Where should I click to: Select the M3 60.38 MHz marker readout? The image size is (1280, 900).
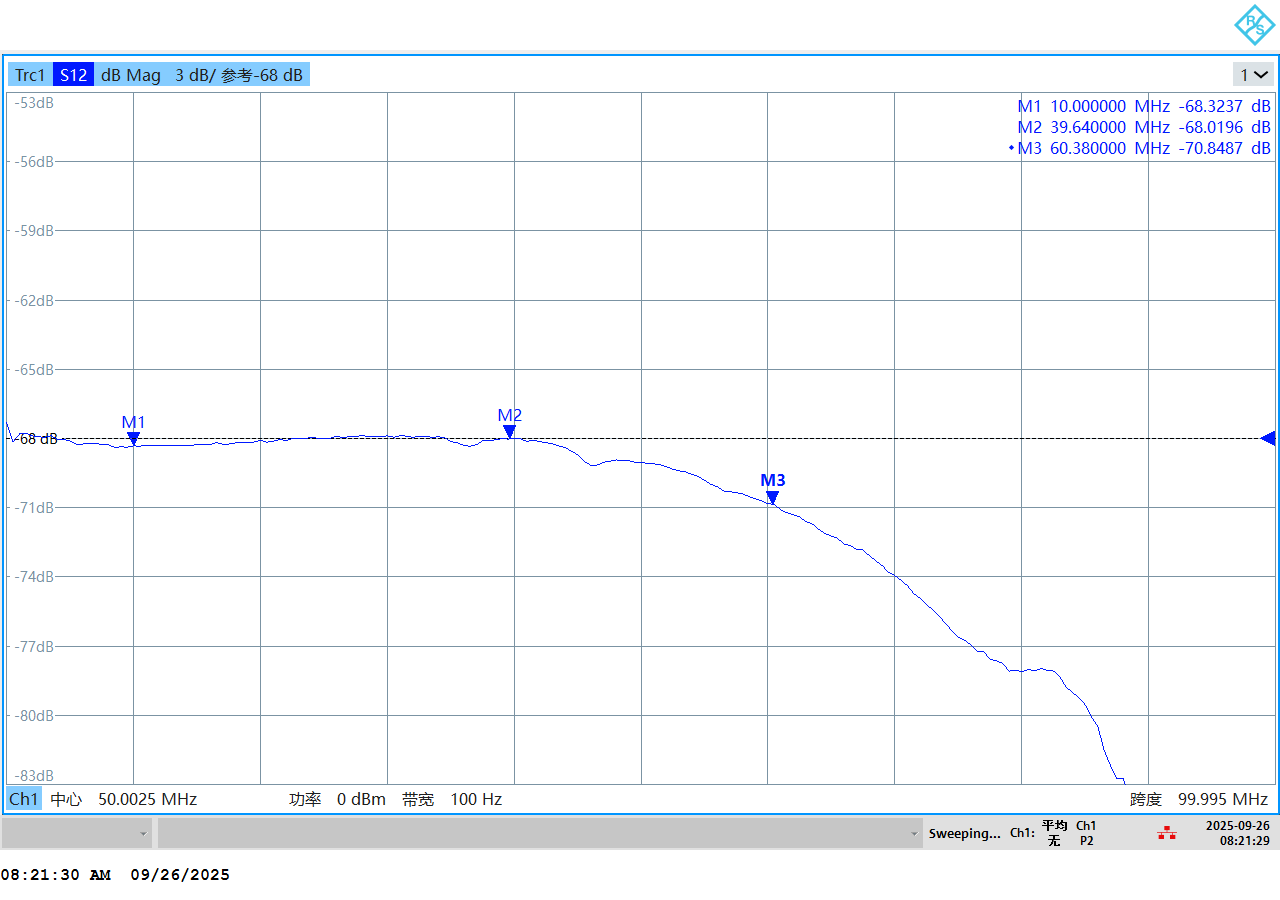(x=1144, y=148)
